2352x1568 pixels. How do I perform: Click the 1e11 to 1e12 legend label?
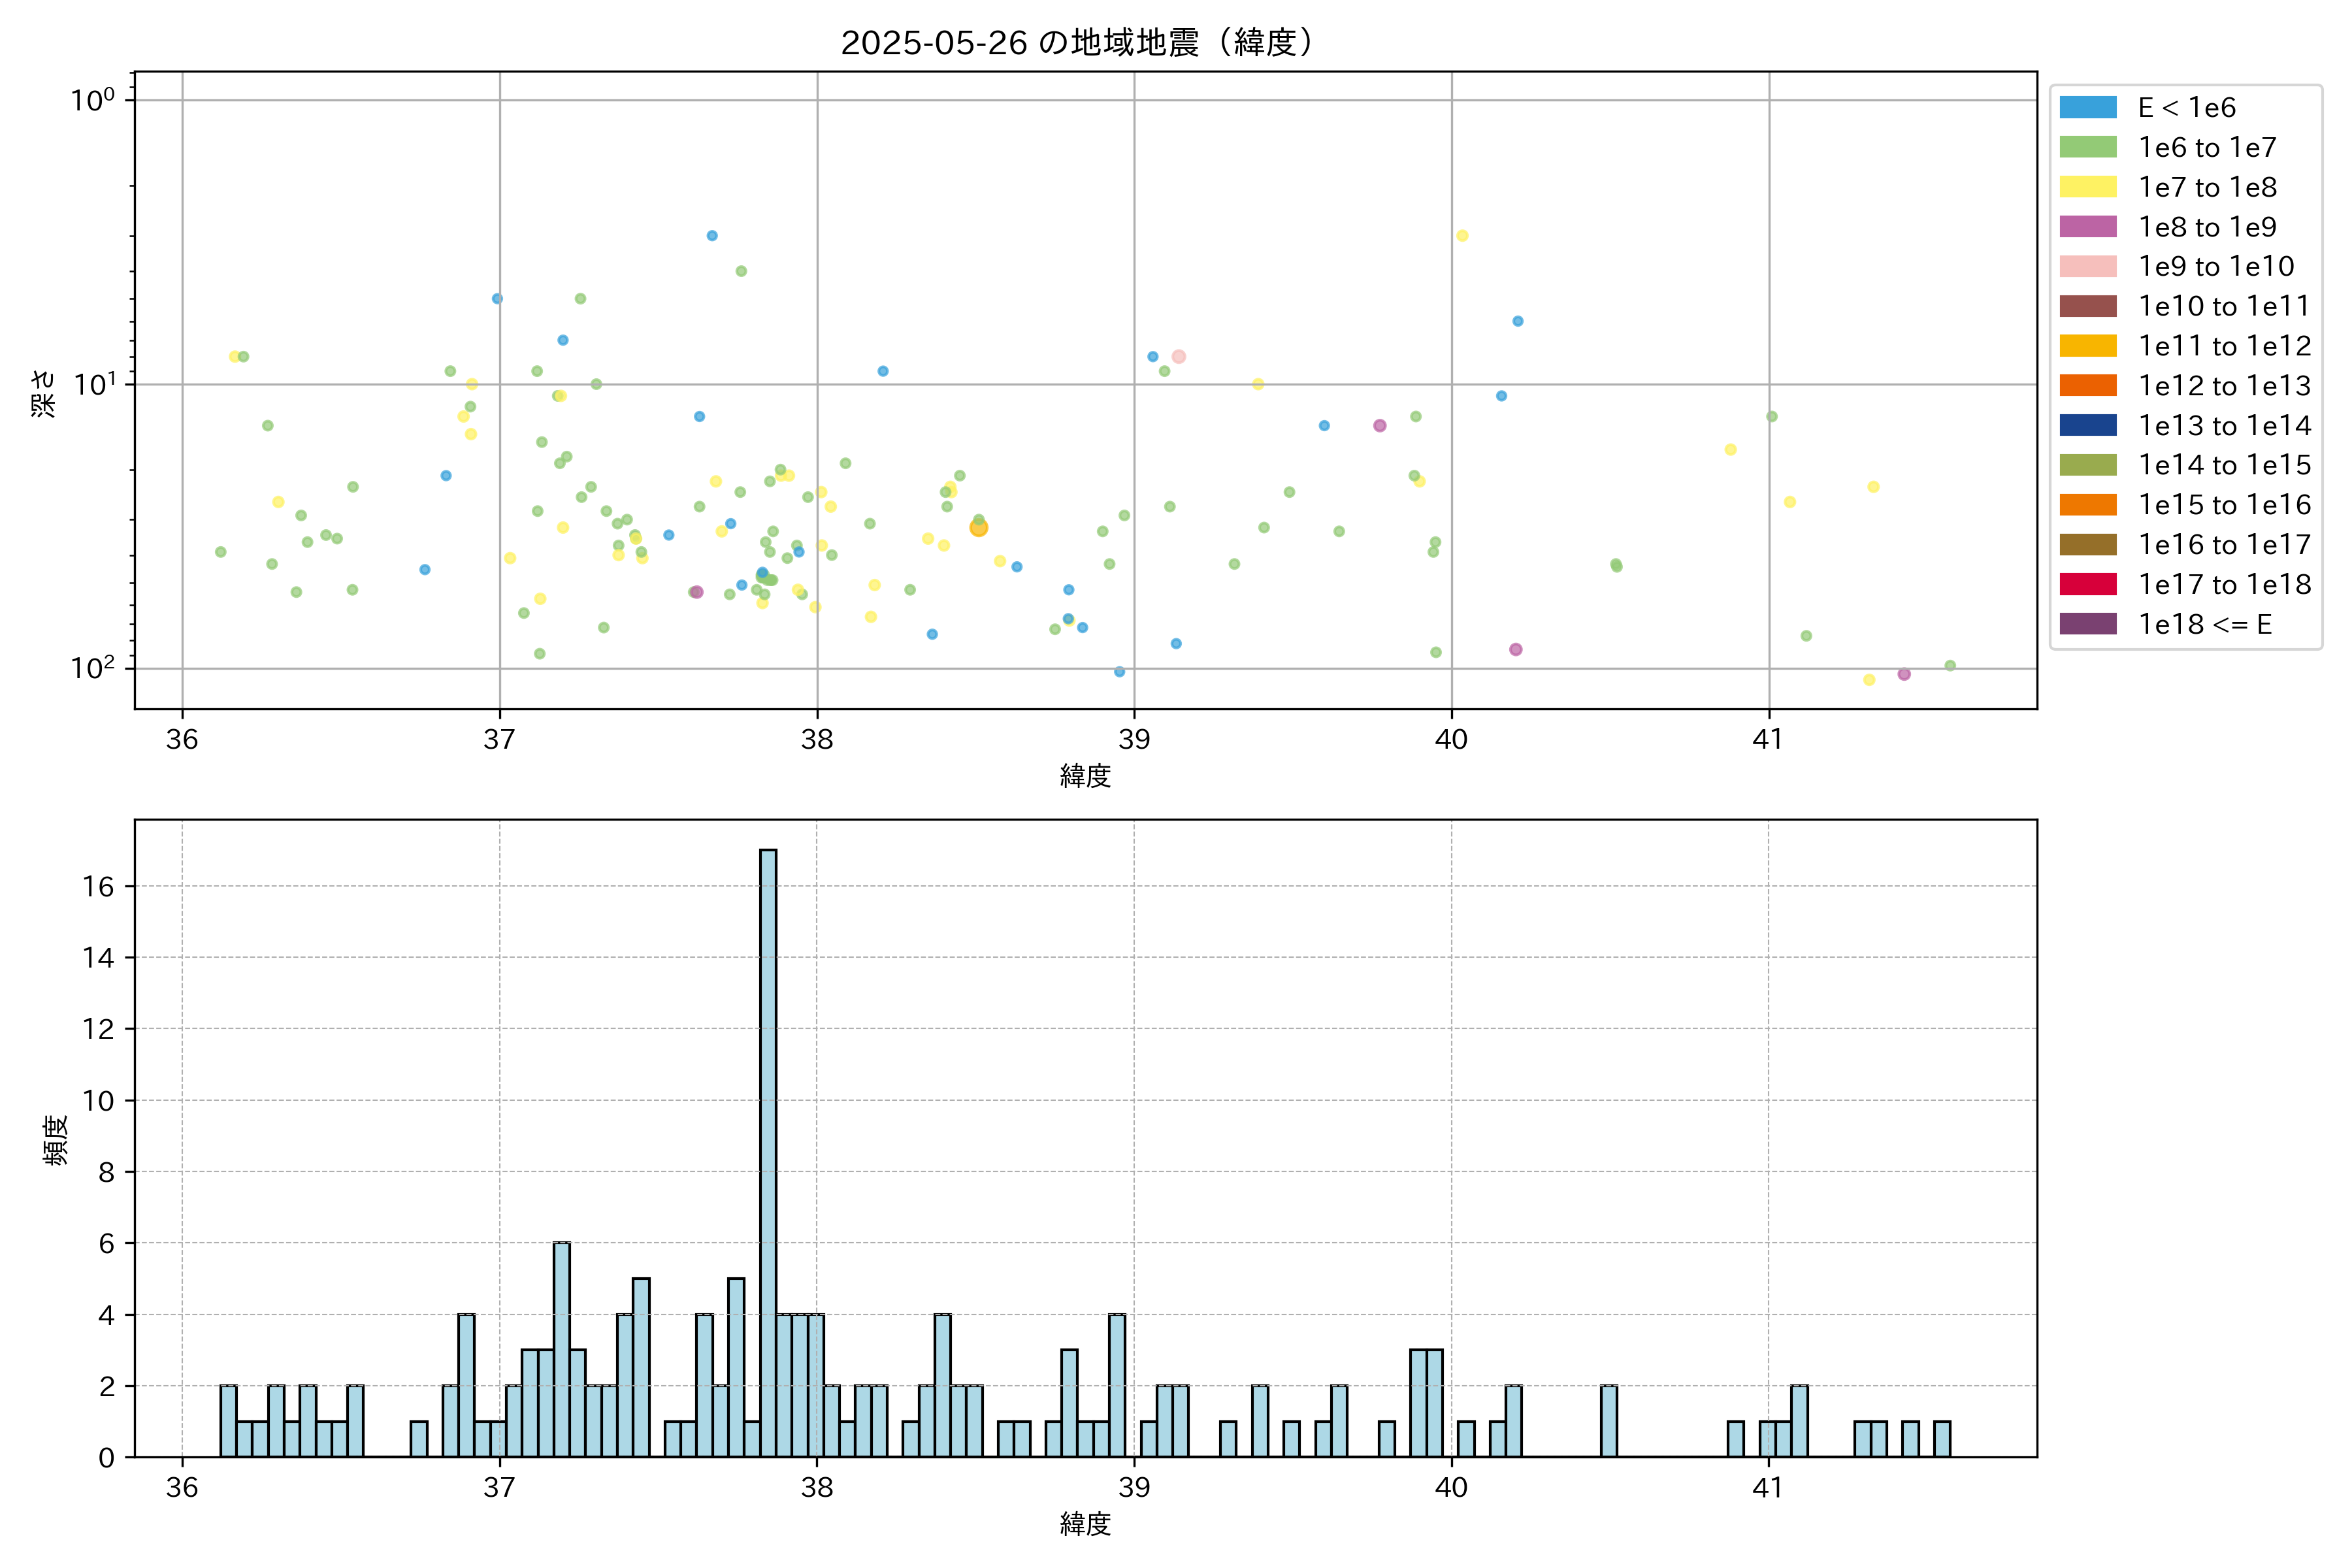(x=2224, y=346)
